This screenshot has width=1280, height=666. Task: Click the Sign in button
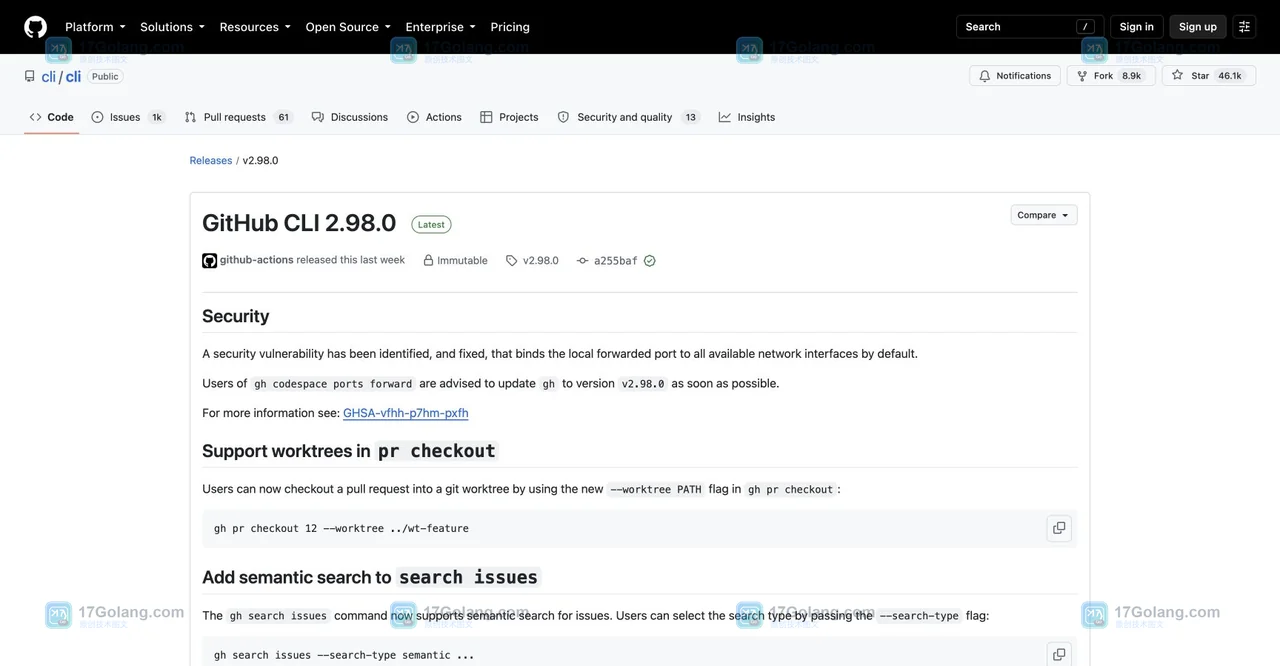click(1136, 27)
